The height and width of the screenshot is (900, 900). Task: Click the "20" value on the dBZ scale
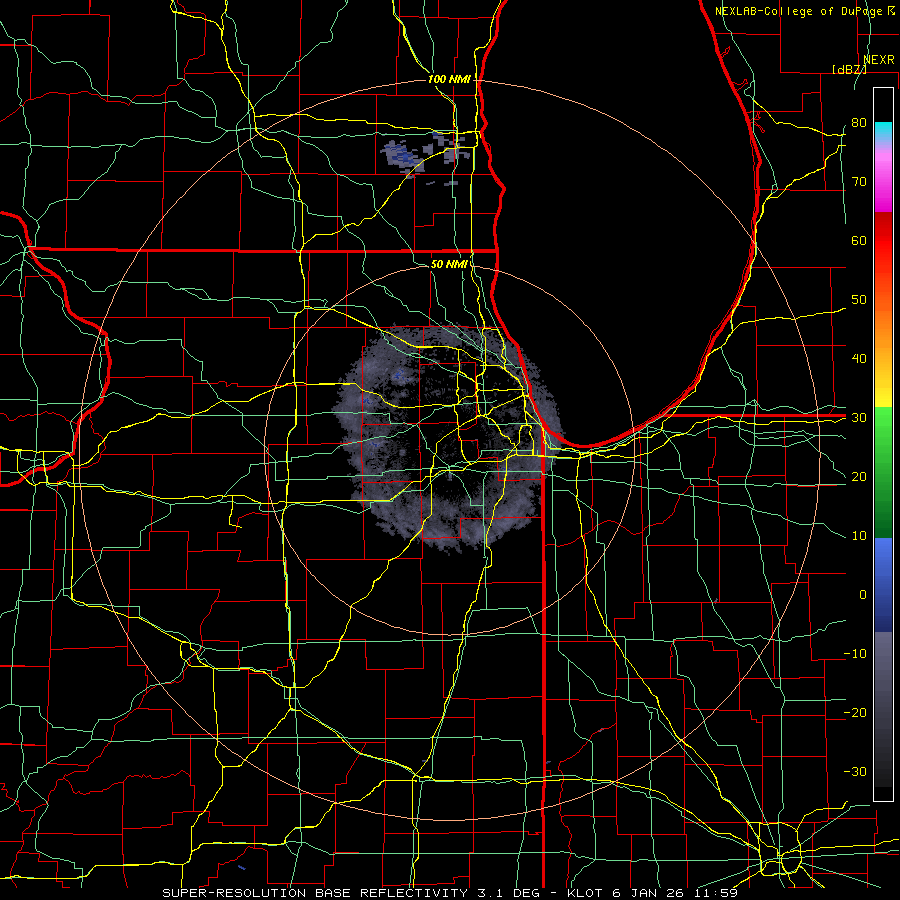pos(859,476)
